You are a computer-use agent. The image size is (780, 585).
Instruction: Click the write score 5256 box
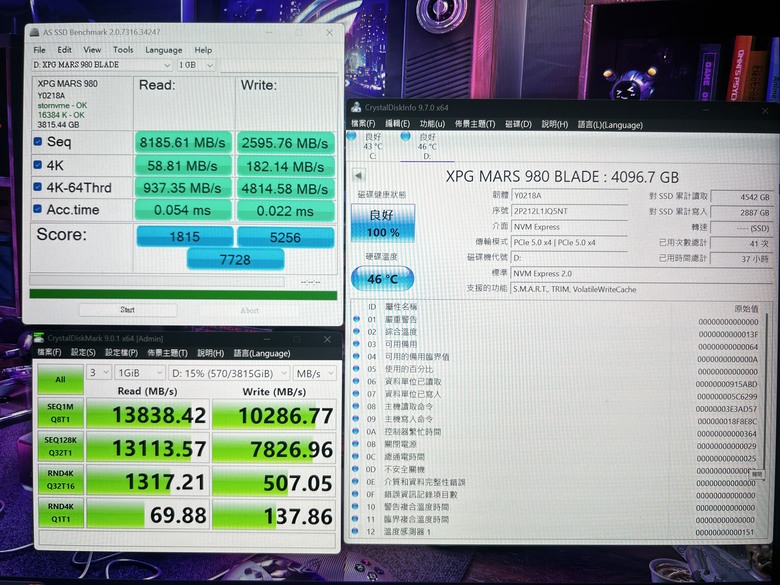tap(286, 237)
